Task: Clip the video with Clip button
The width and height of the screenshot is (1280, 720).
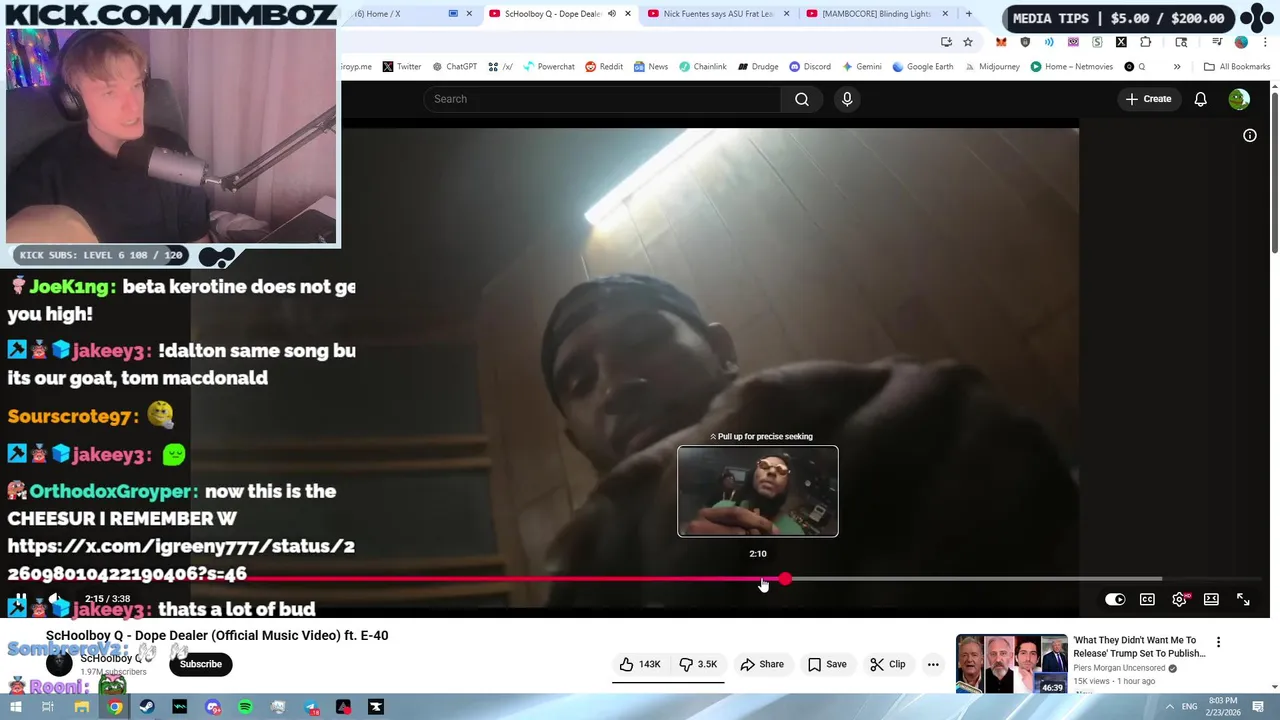Action: [x=887, y=664]
